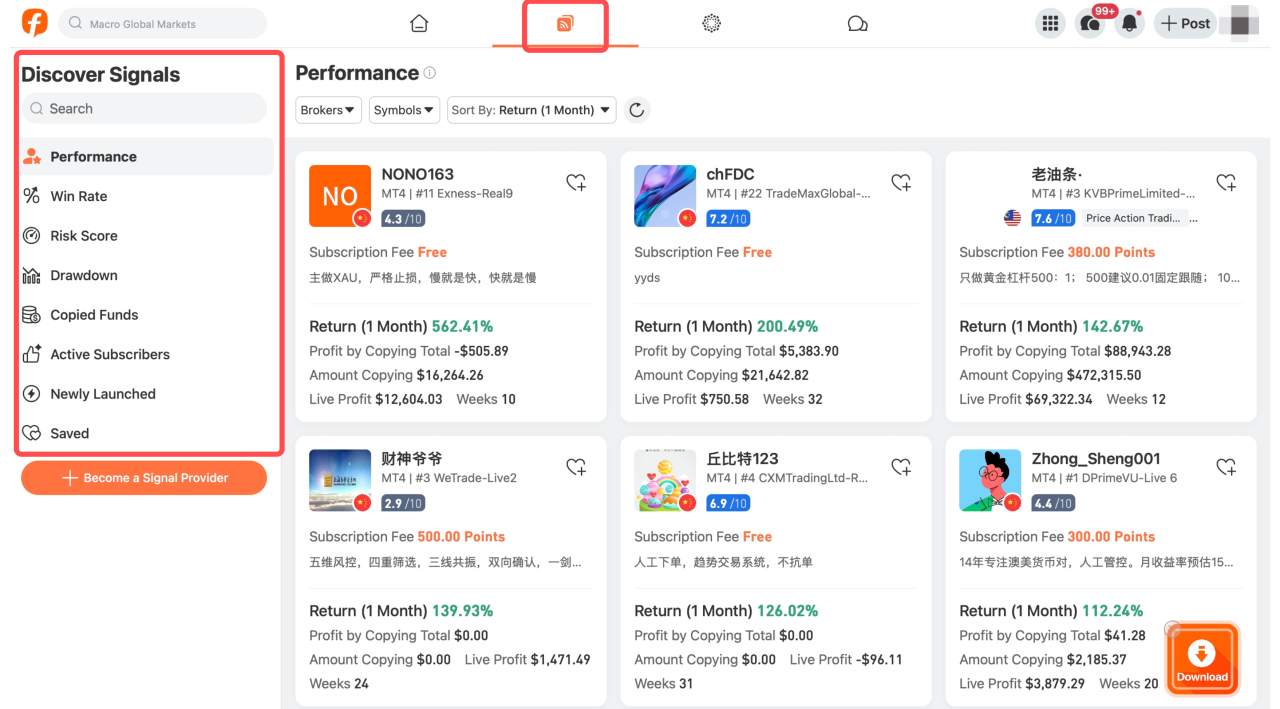Save 老油条 with the heart icon

tap(1226, 182)
